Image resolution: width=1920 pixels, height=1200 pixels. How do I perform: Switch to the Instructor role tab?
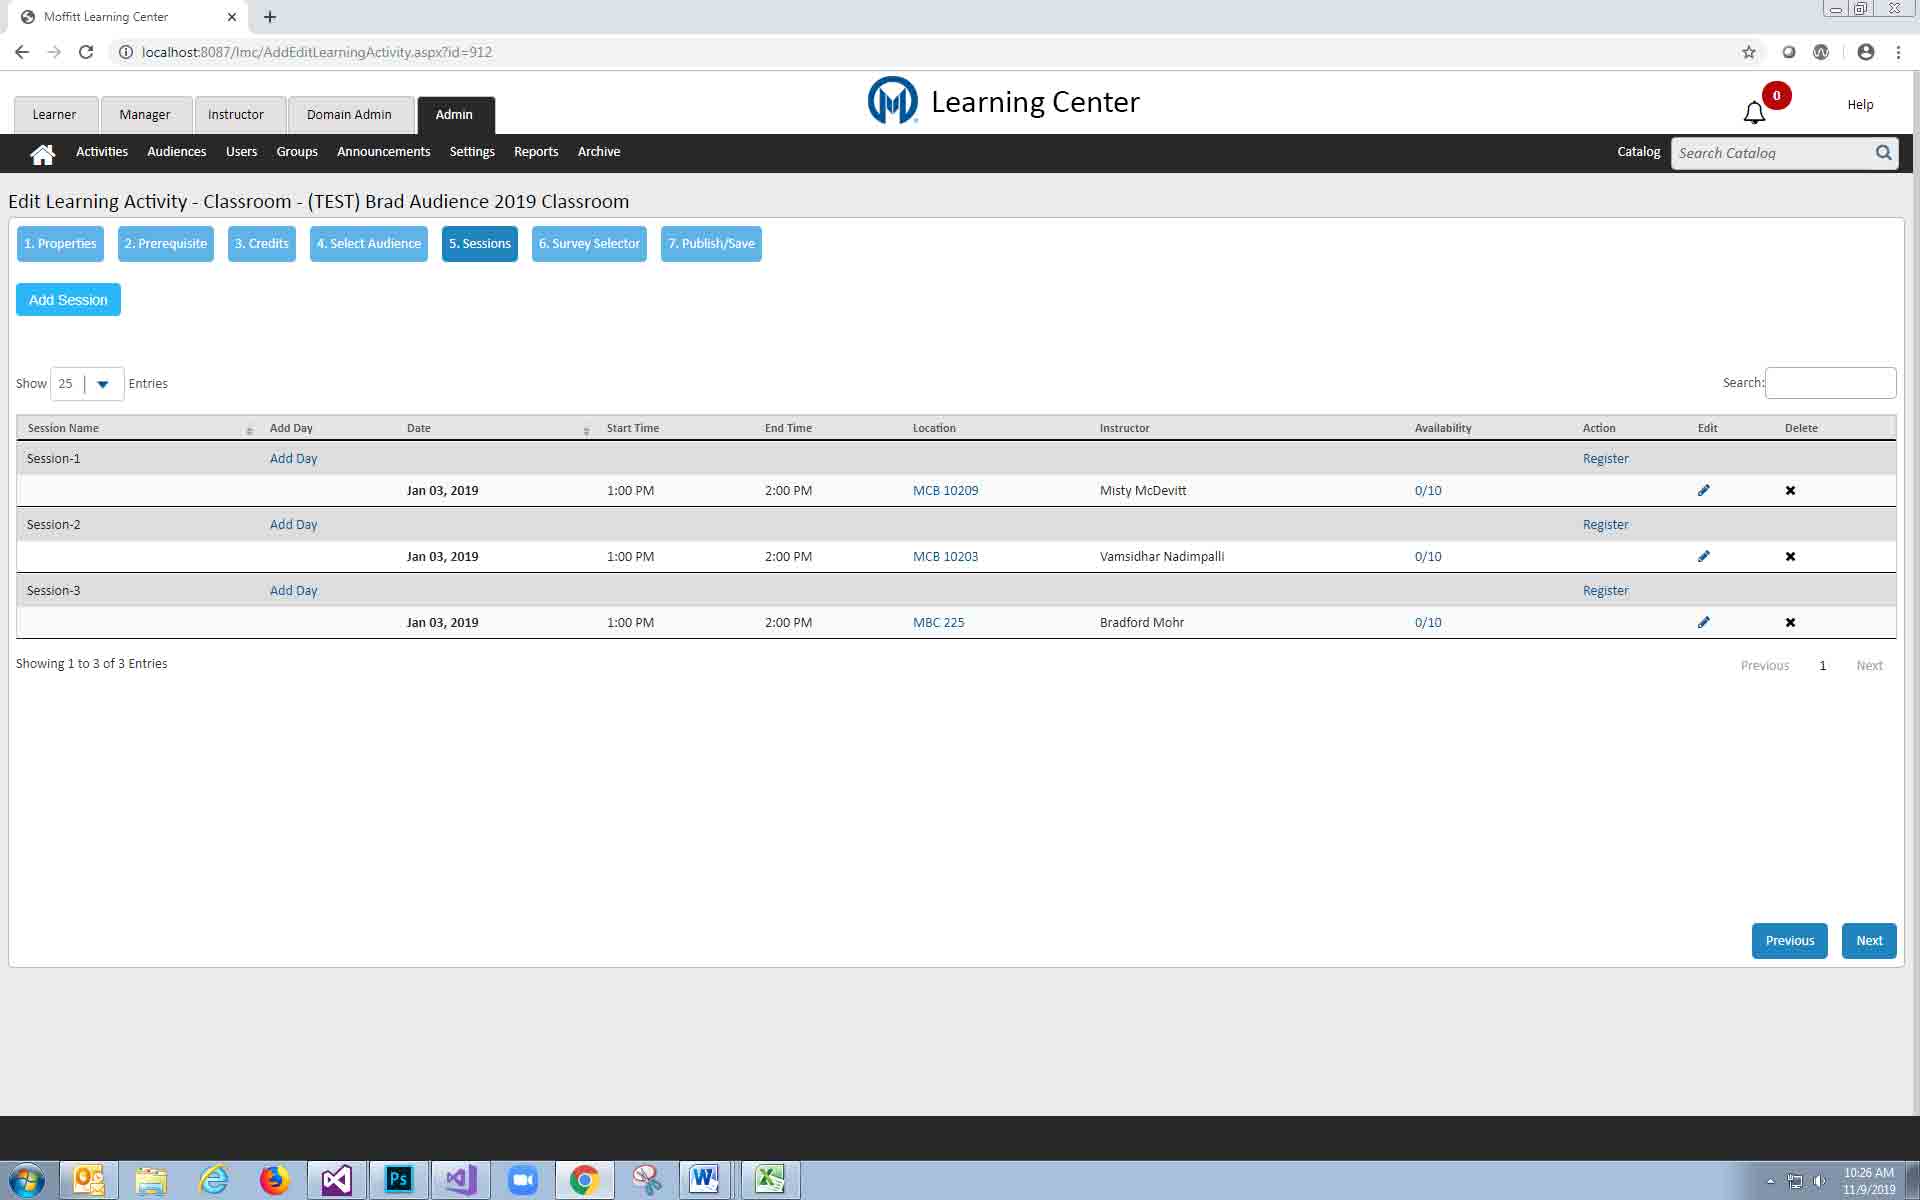tap(236, 115)
